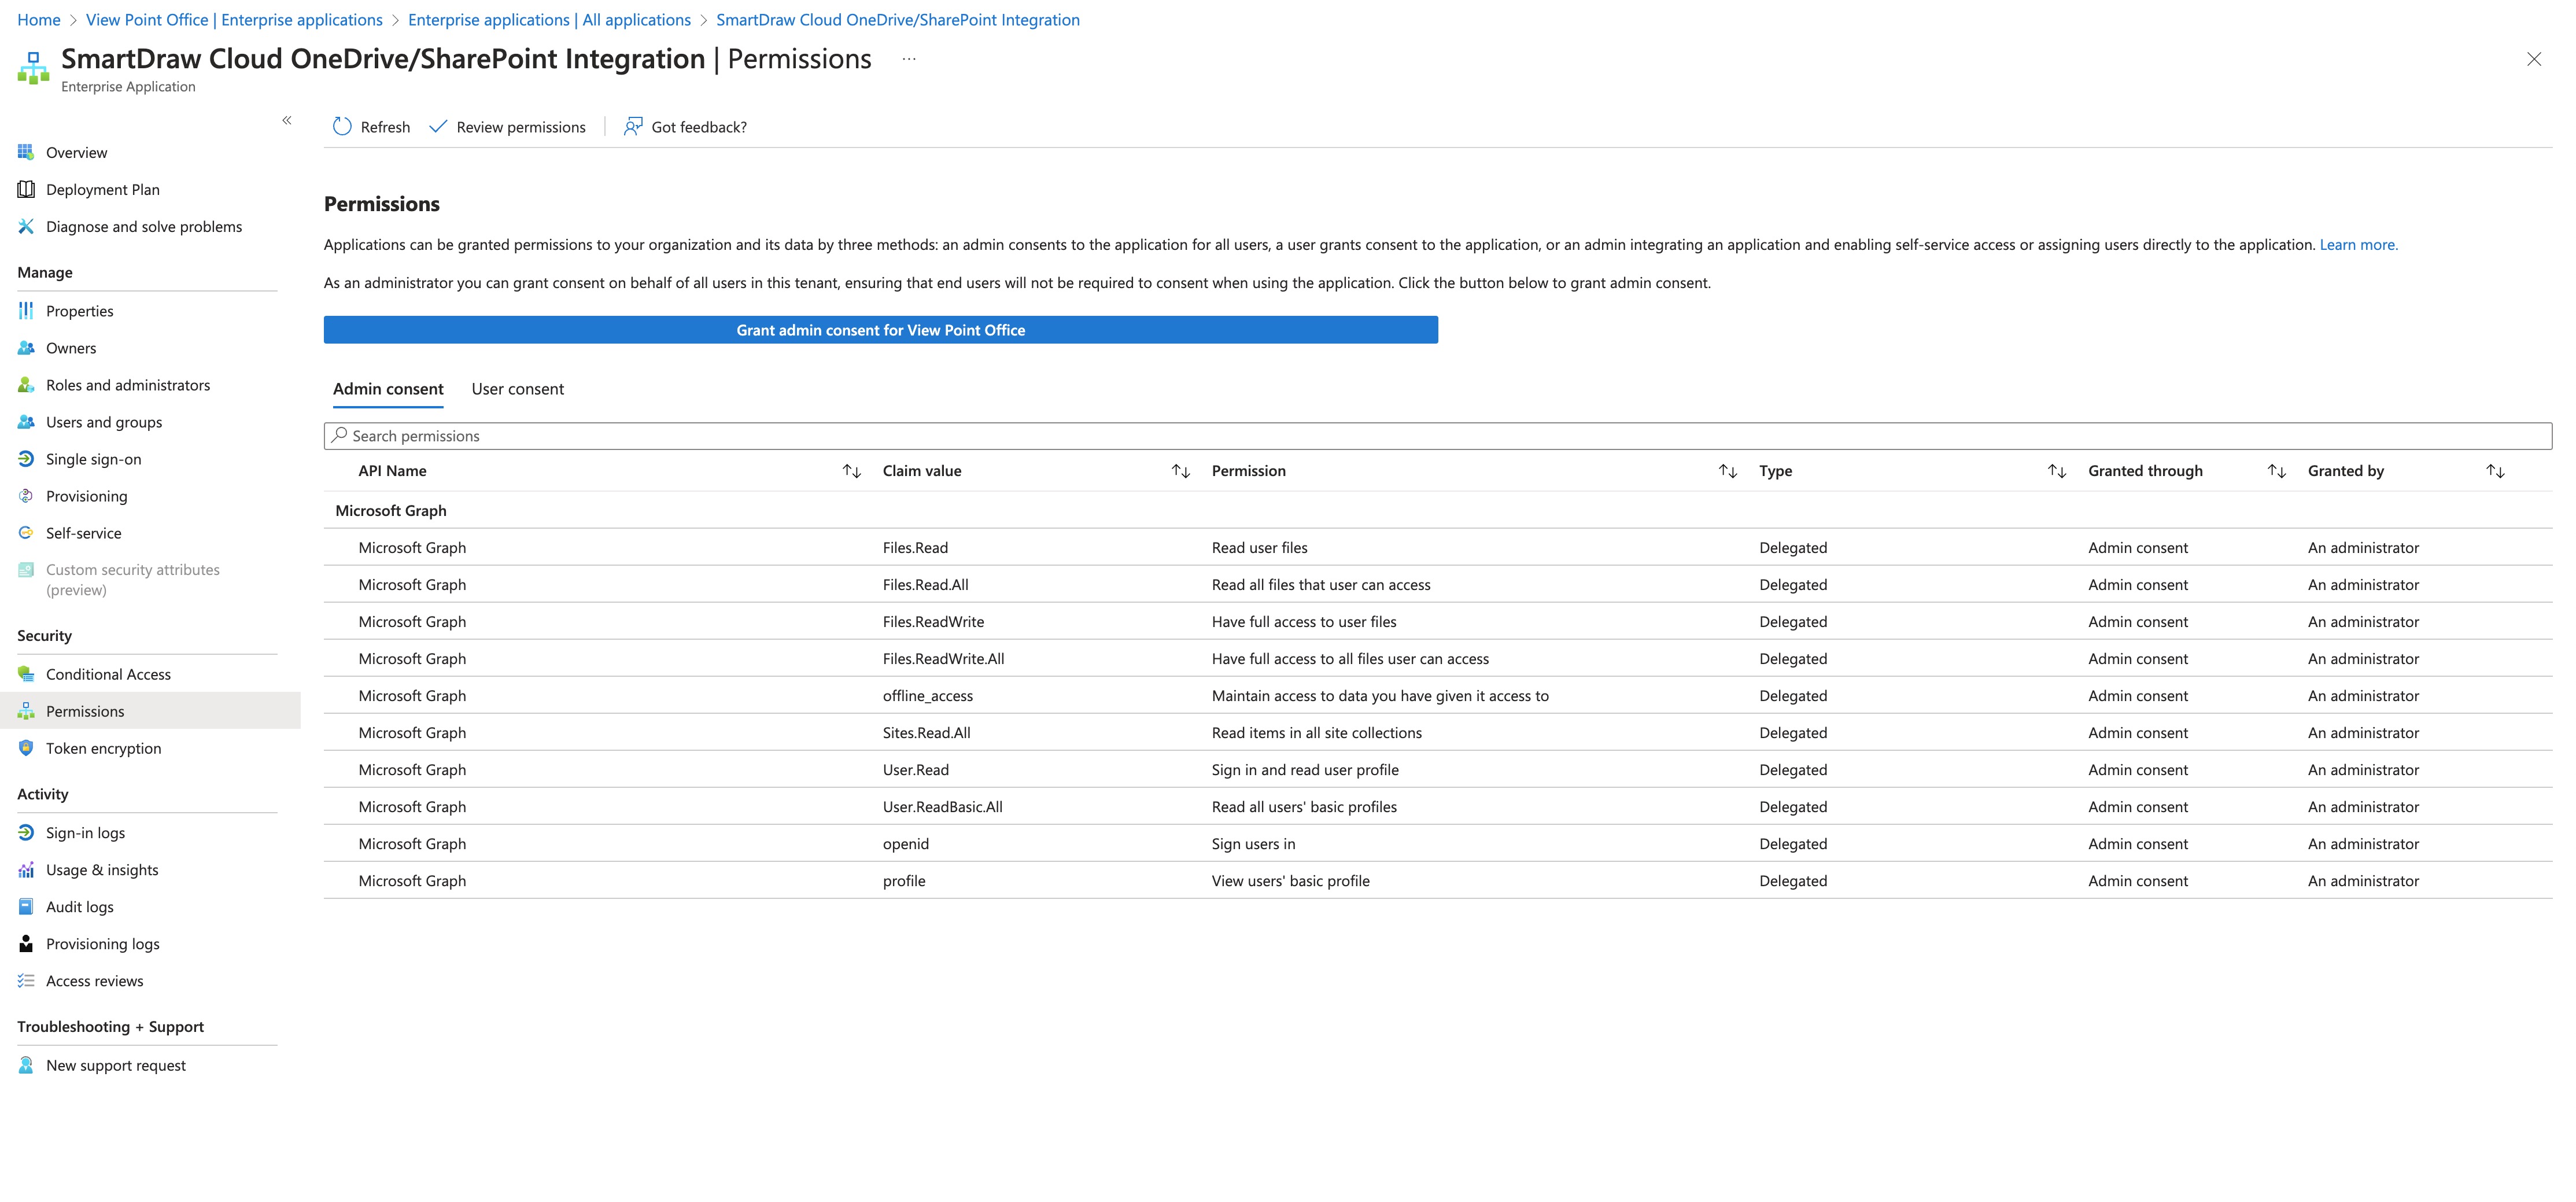This screenshot has height=1202, width=2576.
Task: Open Overview from the sidebar icon
Action: (26, 152)
